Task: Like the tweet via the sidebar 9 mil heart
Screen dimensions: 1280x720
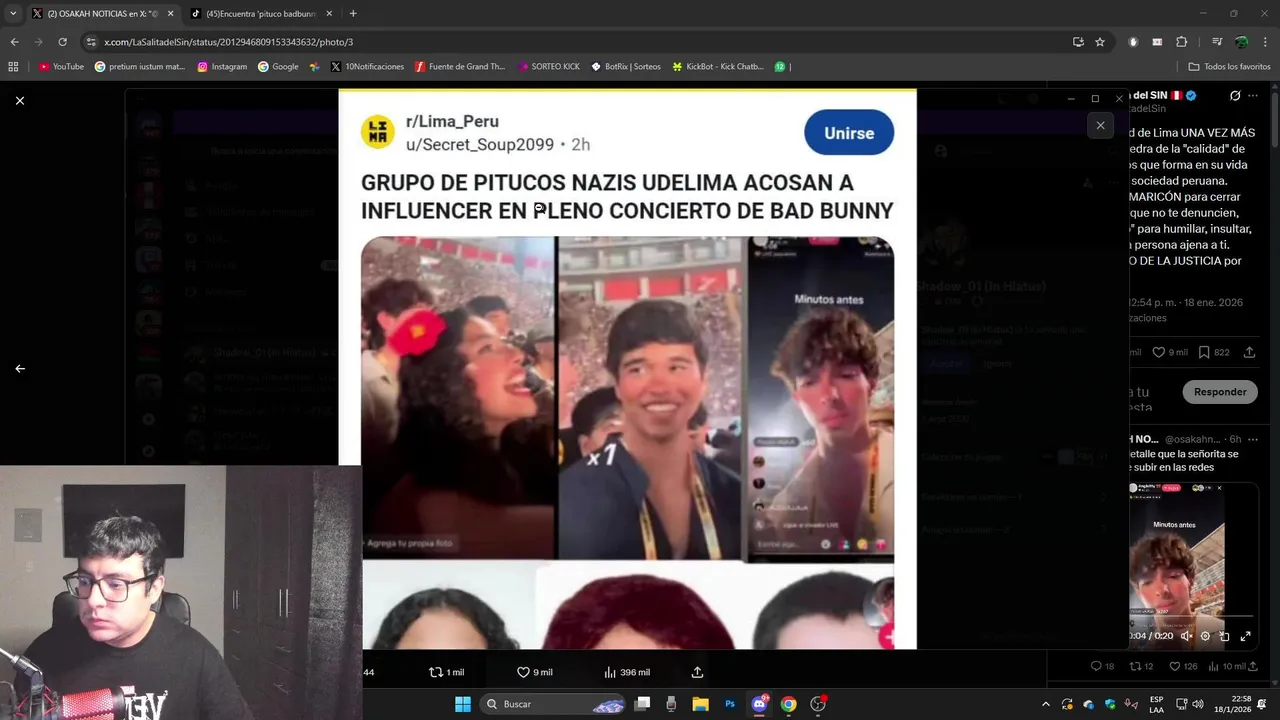Action: [x=1169, y=352]
